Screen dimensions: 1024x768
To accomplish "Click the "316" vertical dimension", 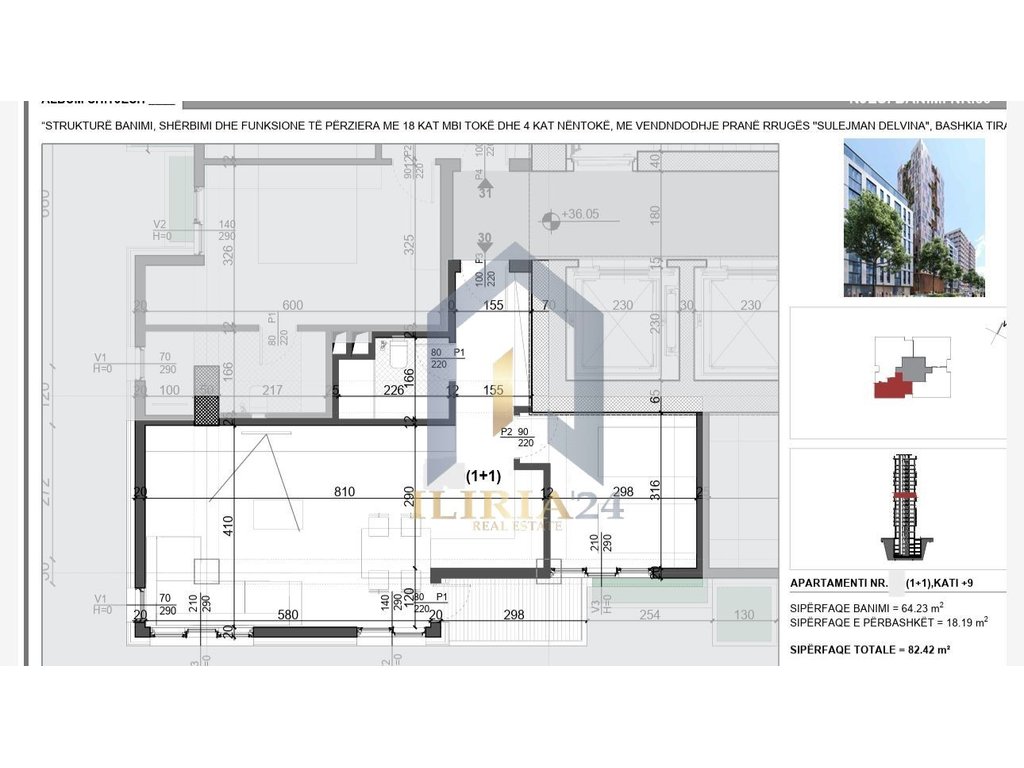I will tap(655, 490).
